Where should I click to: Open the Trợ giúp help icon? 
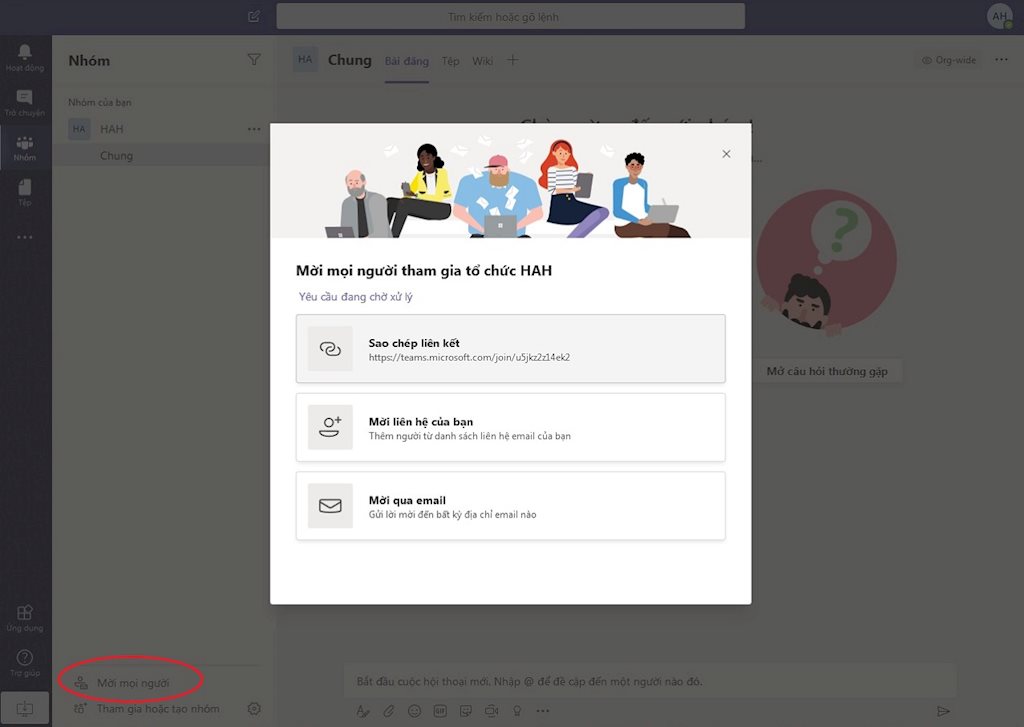click(25, 662)
